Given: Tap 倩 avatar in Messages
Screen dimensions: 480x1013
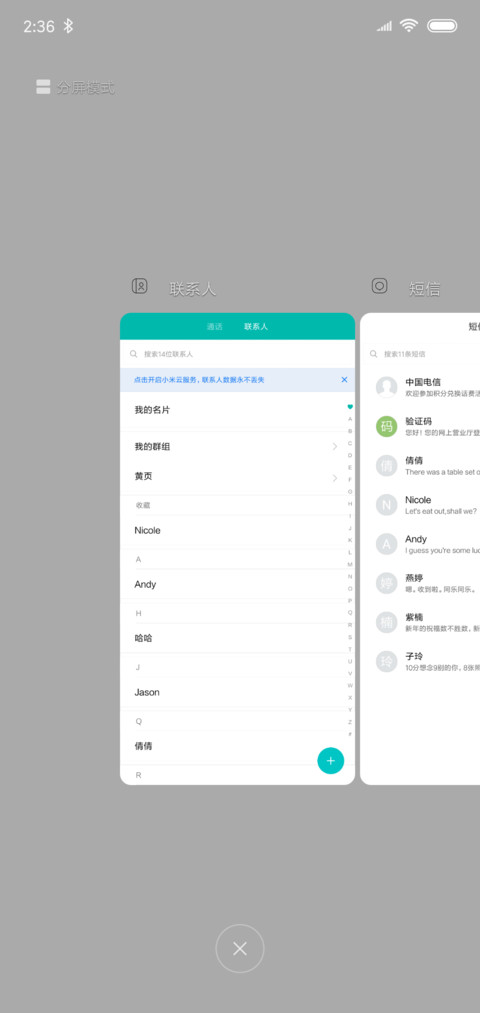Looking at the screenshot, I should tap(386, 466).
